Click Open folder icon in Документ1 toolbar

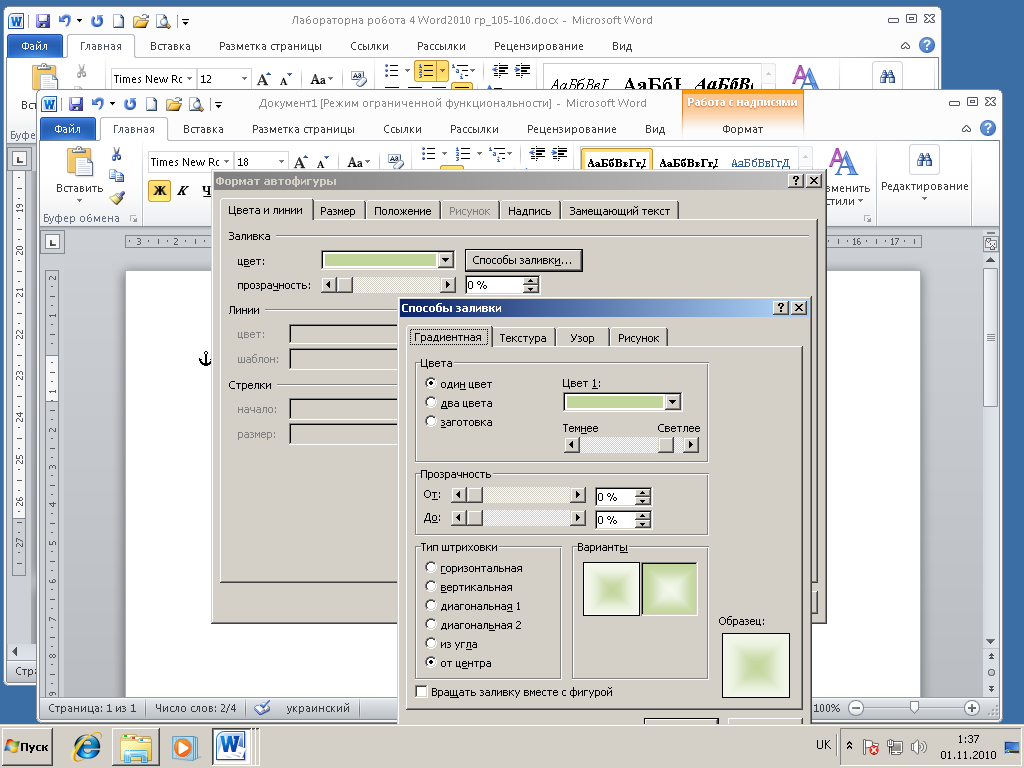(x=173, y=104)
